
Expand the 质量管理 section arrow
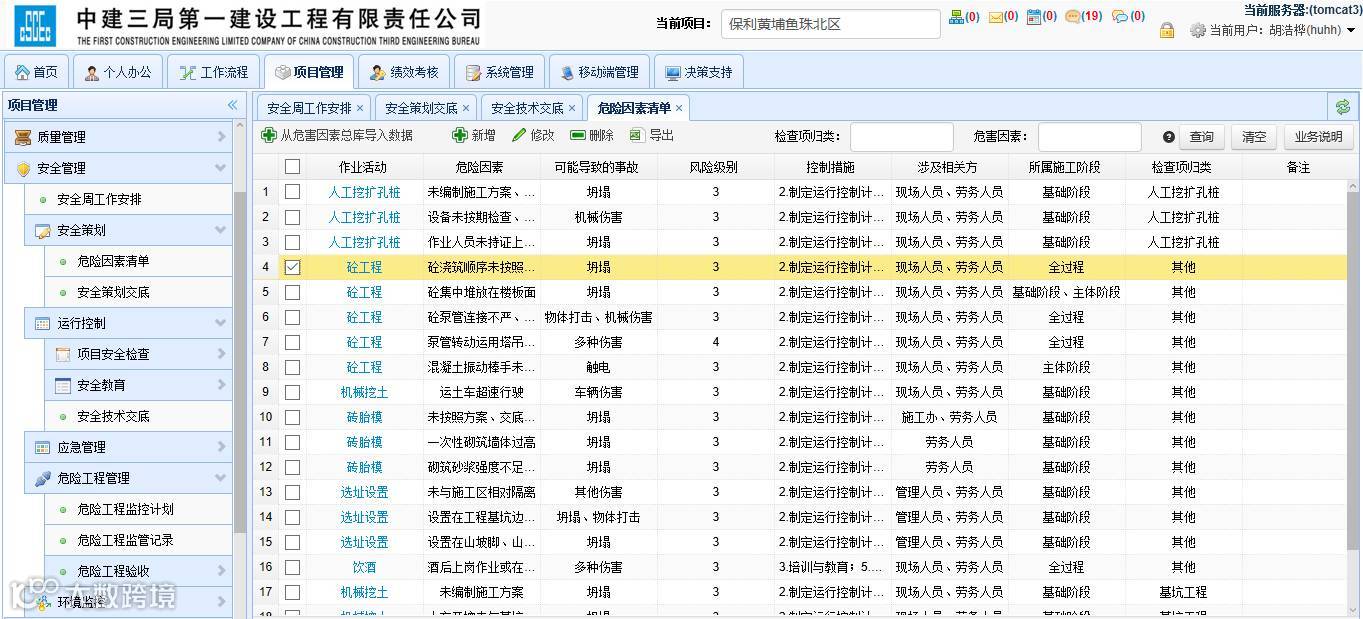[x=221, y=137]
